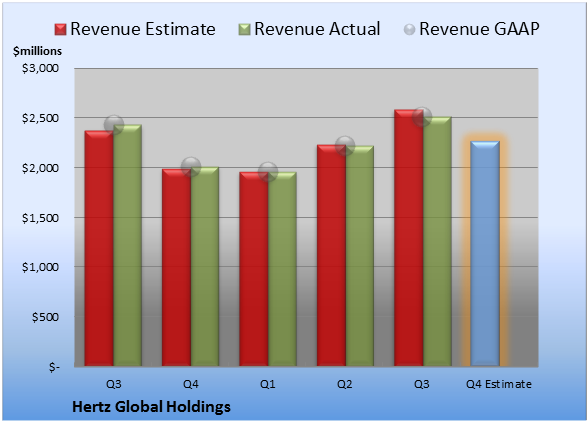This screenshot has height=422, width=588.
Task: Select the green actual bar for Q1
Action: pos(282,269)
